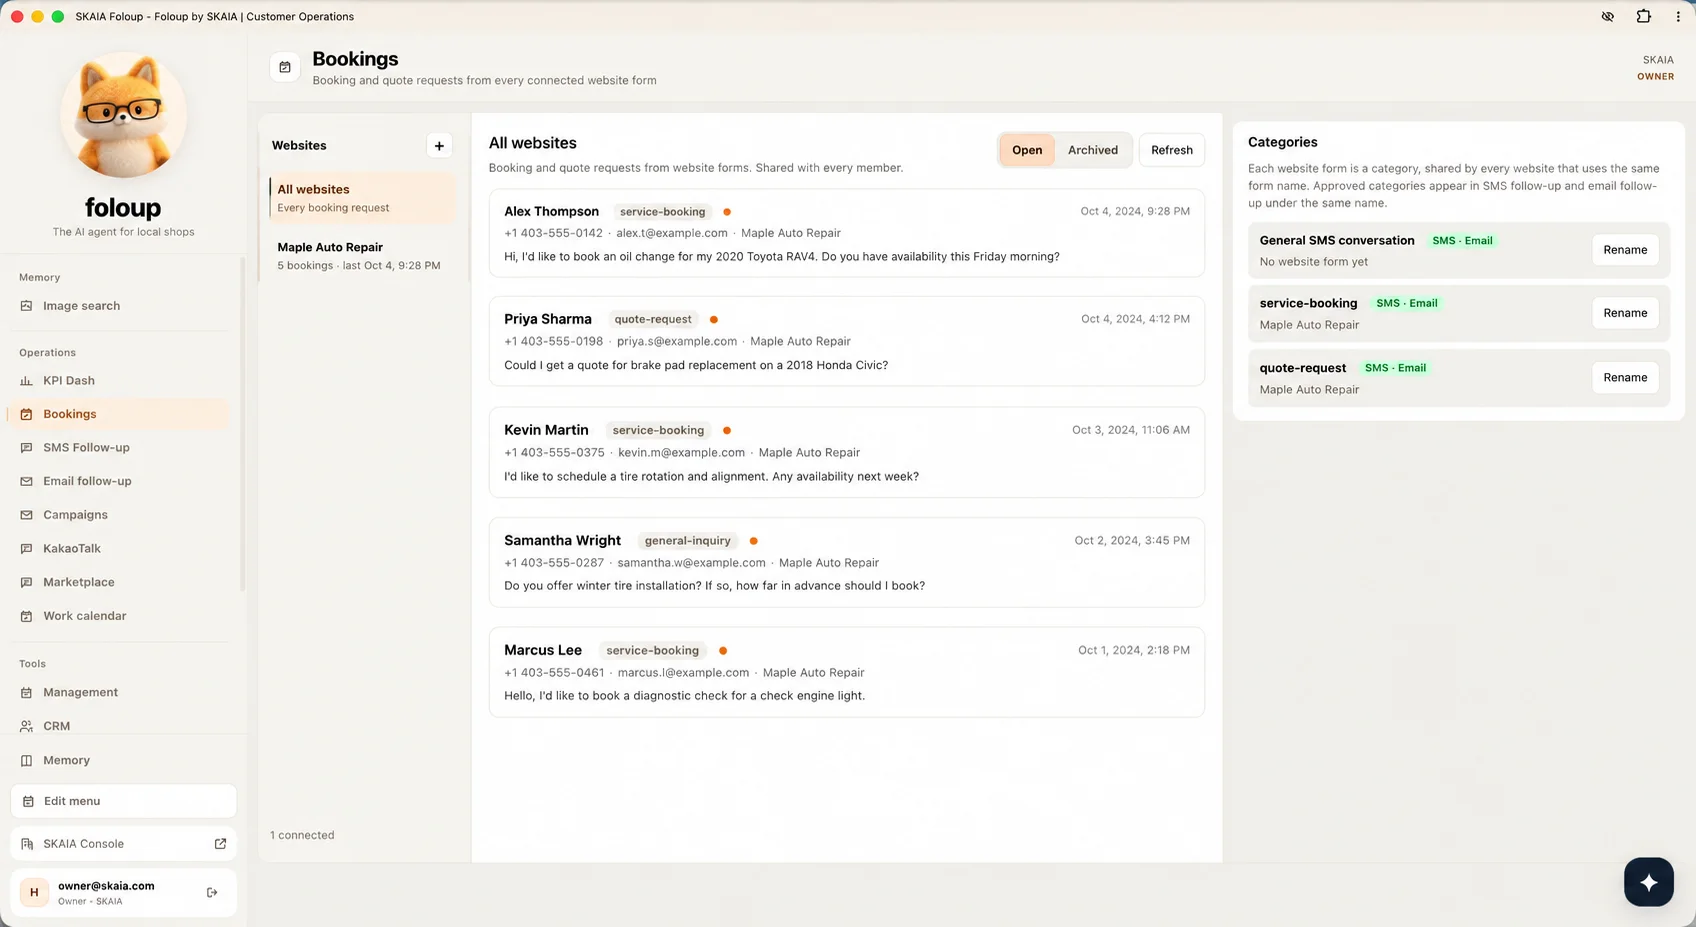Click the foloup fox avatar image
Screen dimensions: 1696x927
[124, 115]
